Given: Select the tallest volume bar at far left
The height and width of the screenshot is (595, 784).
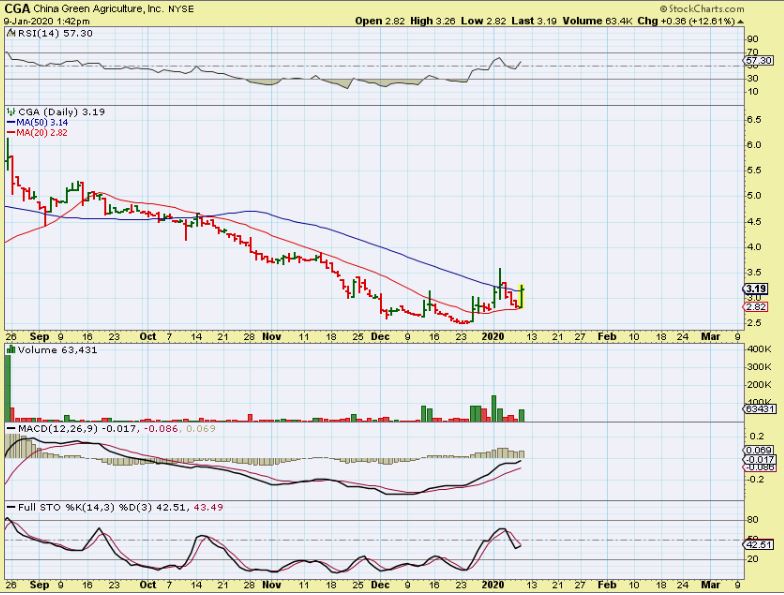Looking at the screenshot, I should 8,387.
